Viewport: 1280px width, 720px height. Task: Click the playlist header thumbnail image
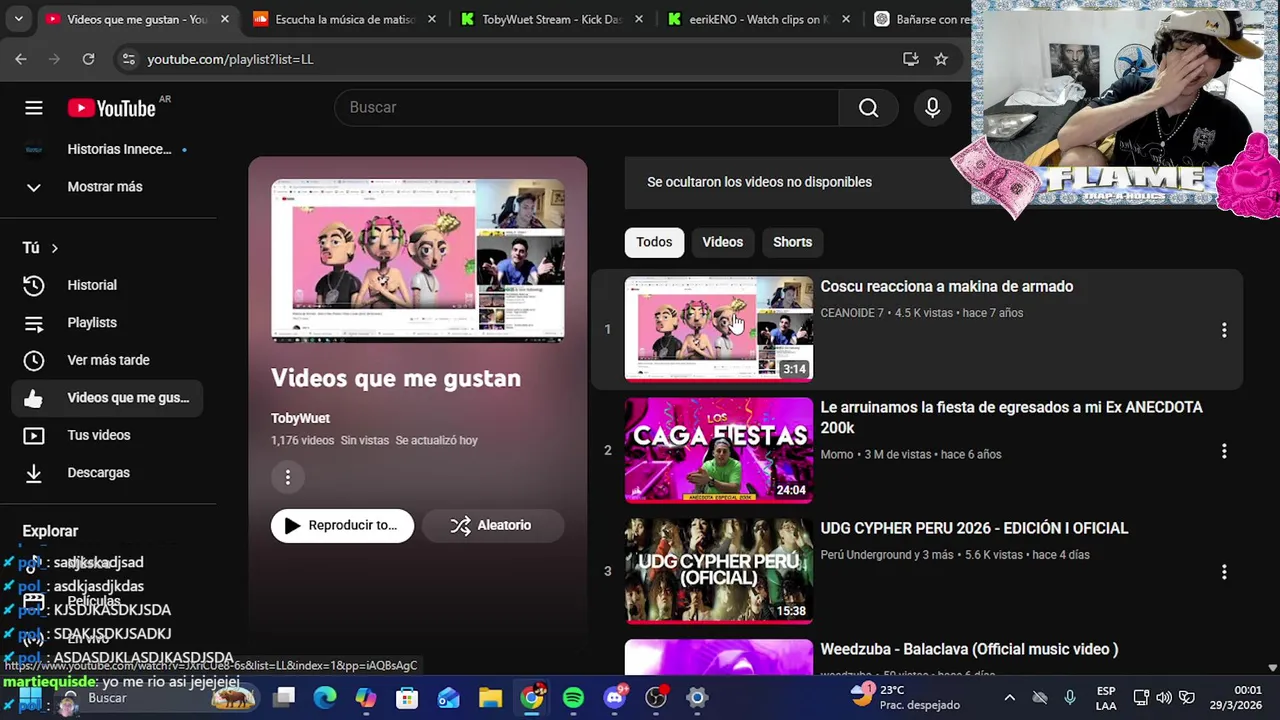[418, 261]
